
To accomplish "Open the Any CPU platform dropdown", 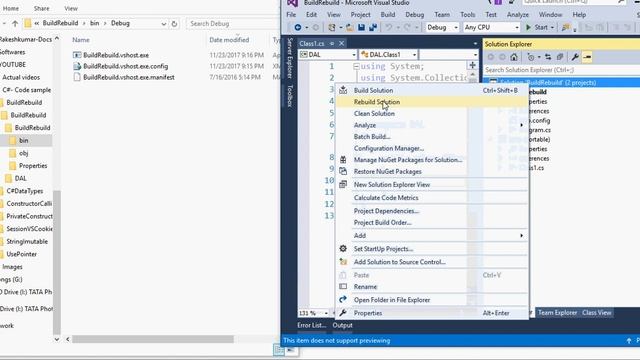I will tap(491, 27).
